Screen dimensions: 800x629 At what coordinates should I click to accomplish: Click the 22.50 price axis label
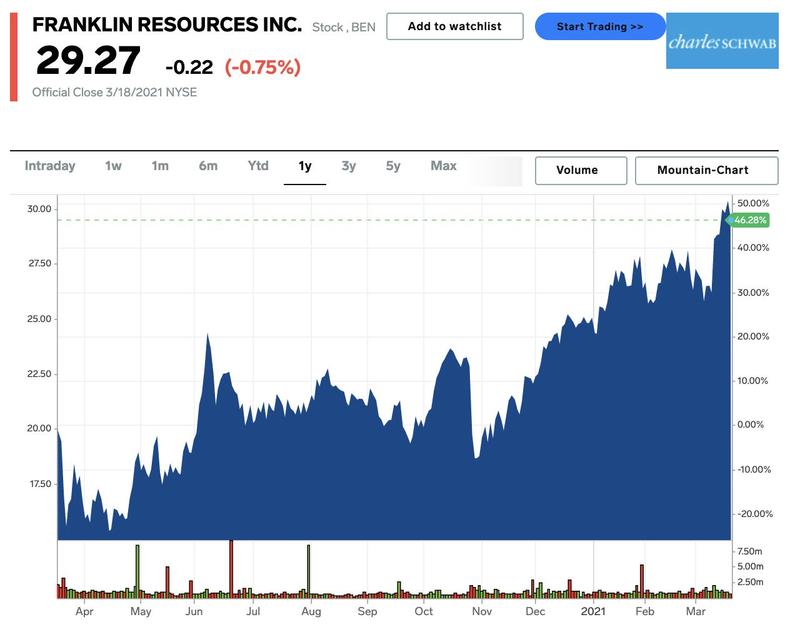coord(39,374)
